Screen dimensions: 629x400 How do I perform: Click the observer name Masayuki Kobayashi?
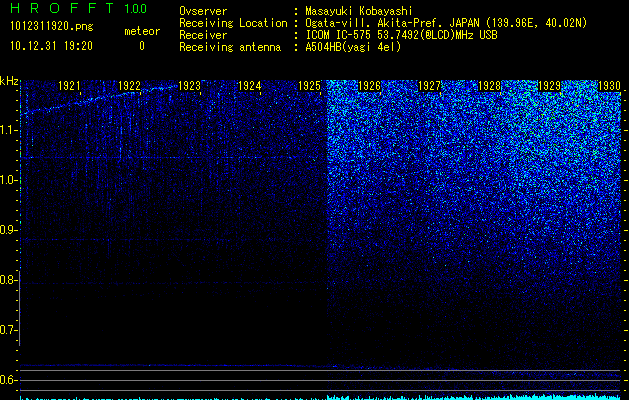tap(359, 11)
